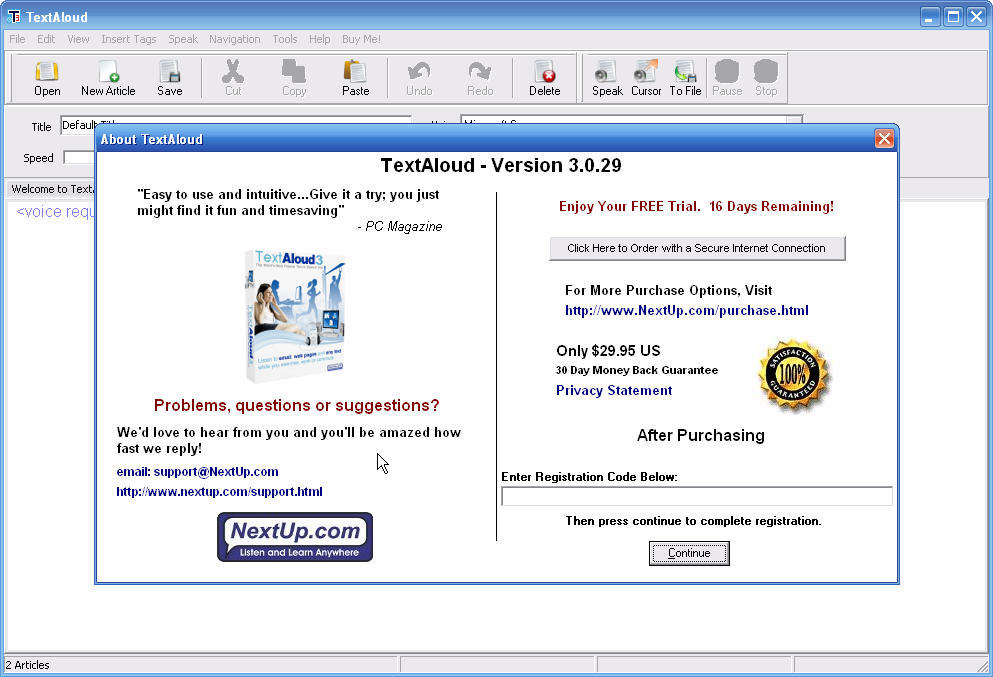The height and width of the screenshot is (677, 993).
Task: Click the 'After Purchasing' heading
Action: [700, 436]
